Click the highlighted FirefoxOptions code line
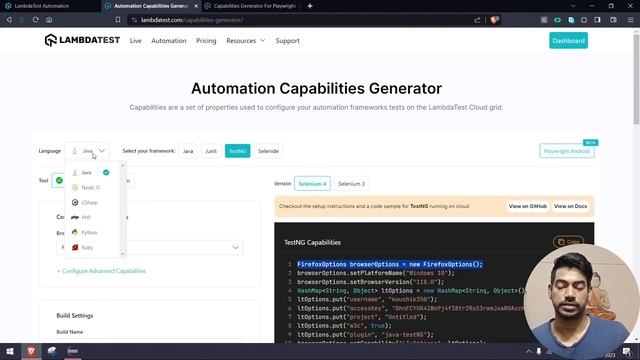 click(x=390, y=264)
